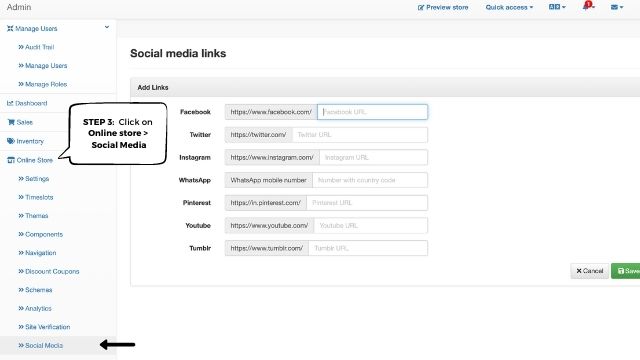The image size is (640, 360).
Task: Focus the Facebook URL field
Action: (x=372, y=112)
